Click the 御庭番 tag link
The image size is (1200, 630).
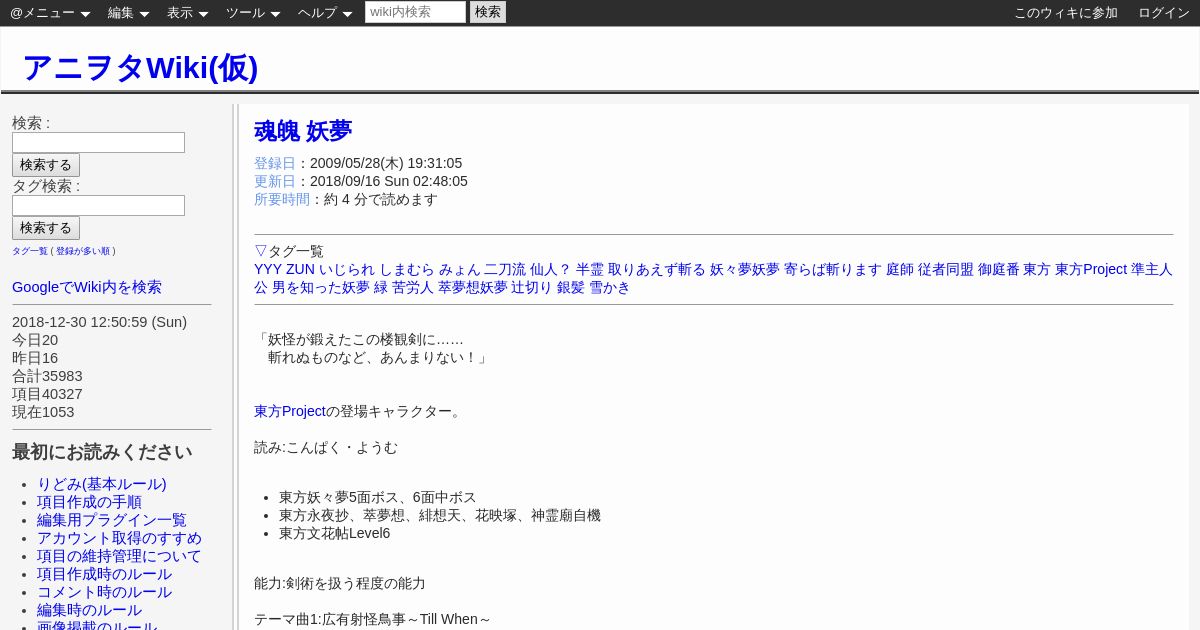point(999,269)
